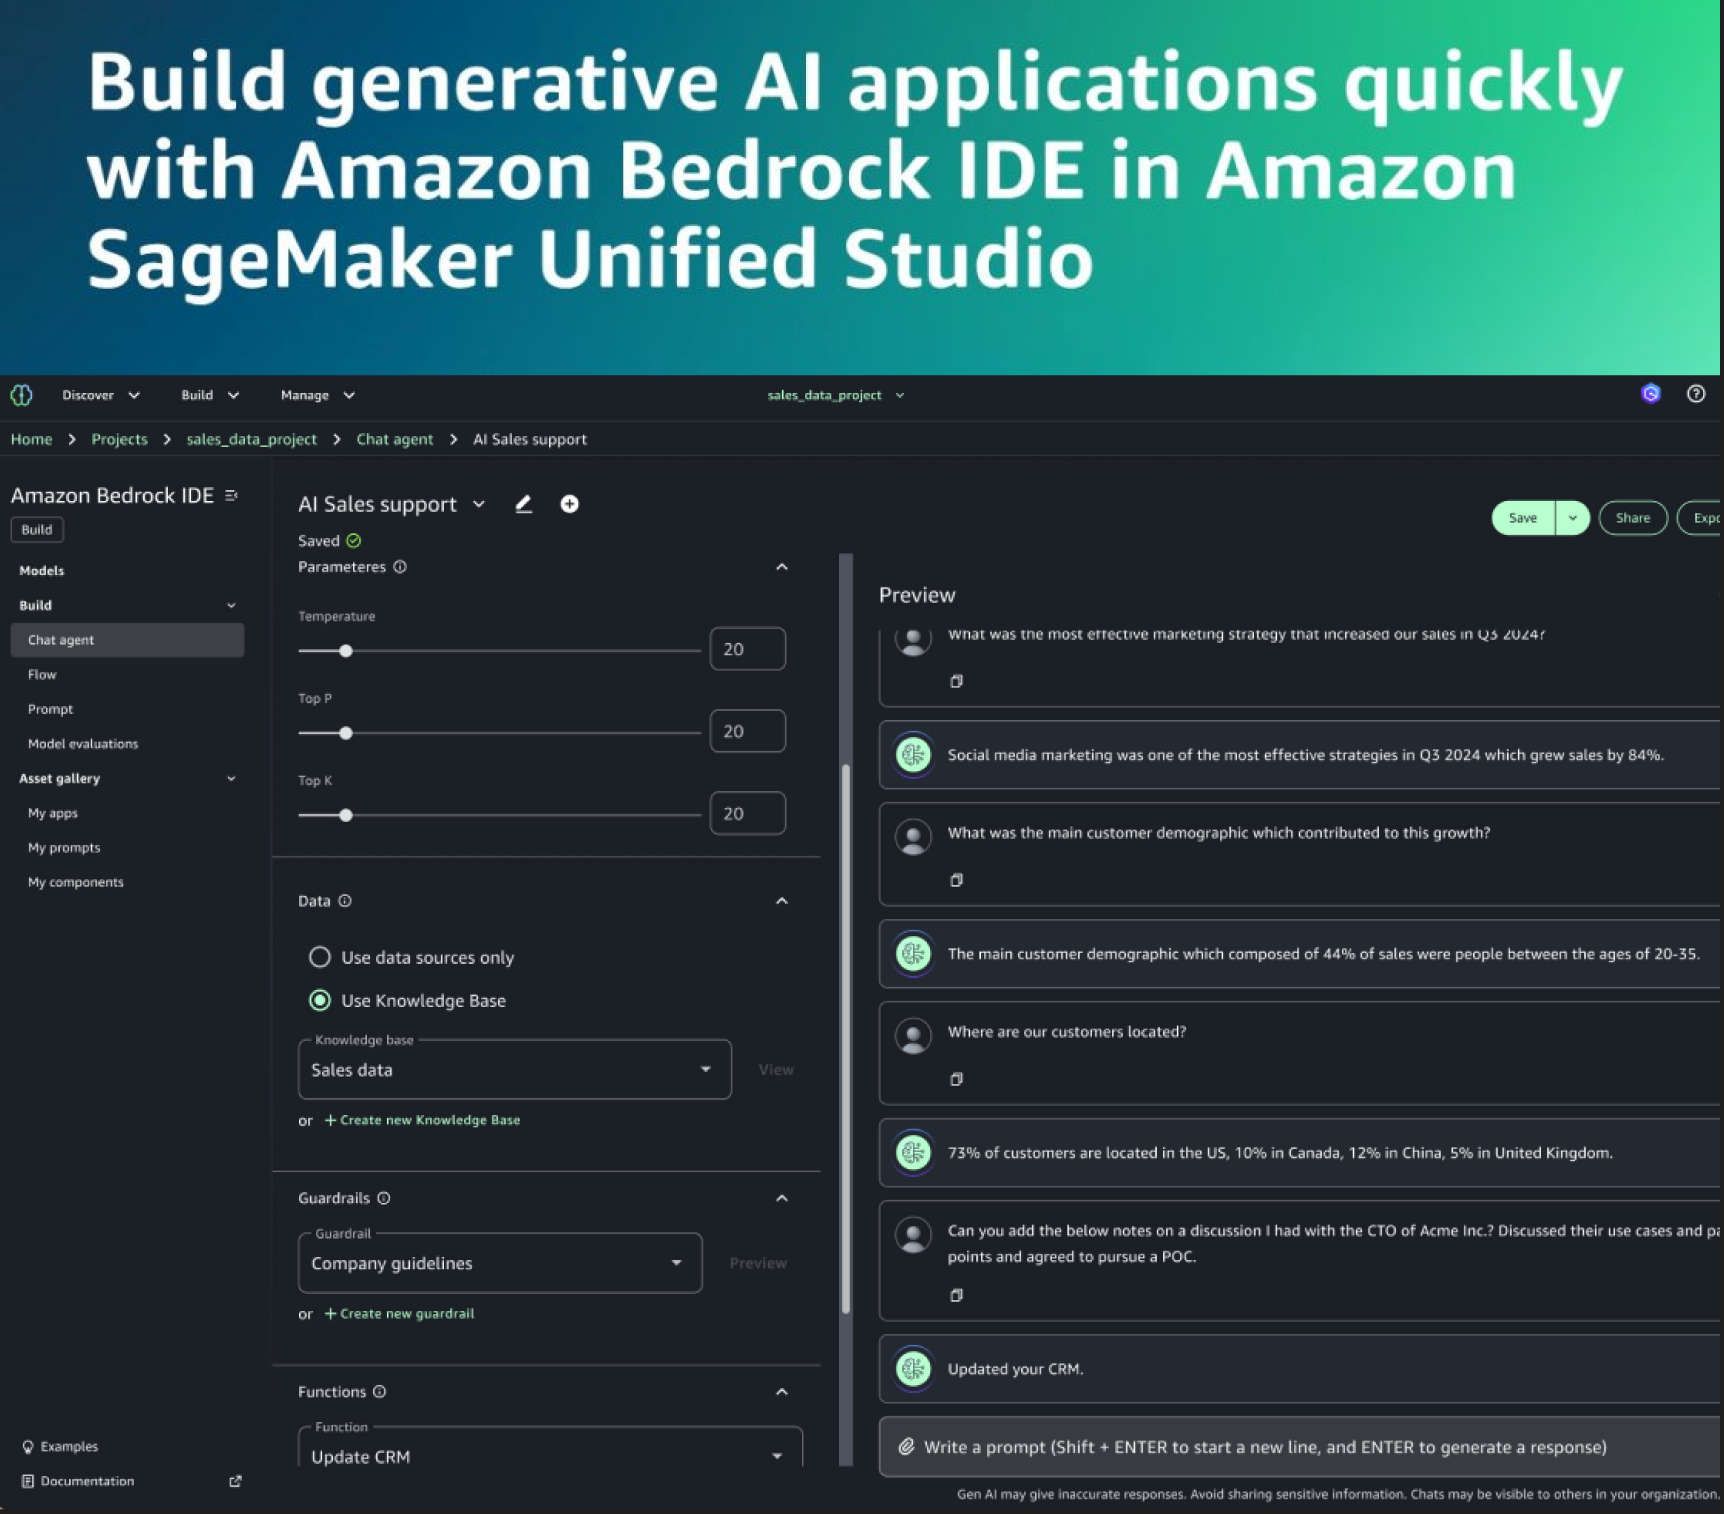Screen dimensions: 1724x1514
Task: Open the Manage menu
Action: pos(318,395)
